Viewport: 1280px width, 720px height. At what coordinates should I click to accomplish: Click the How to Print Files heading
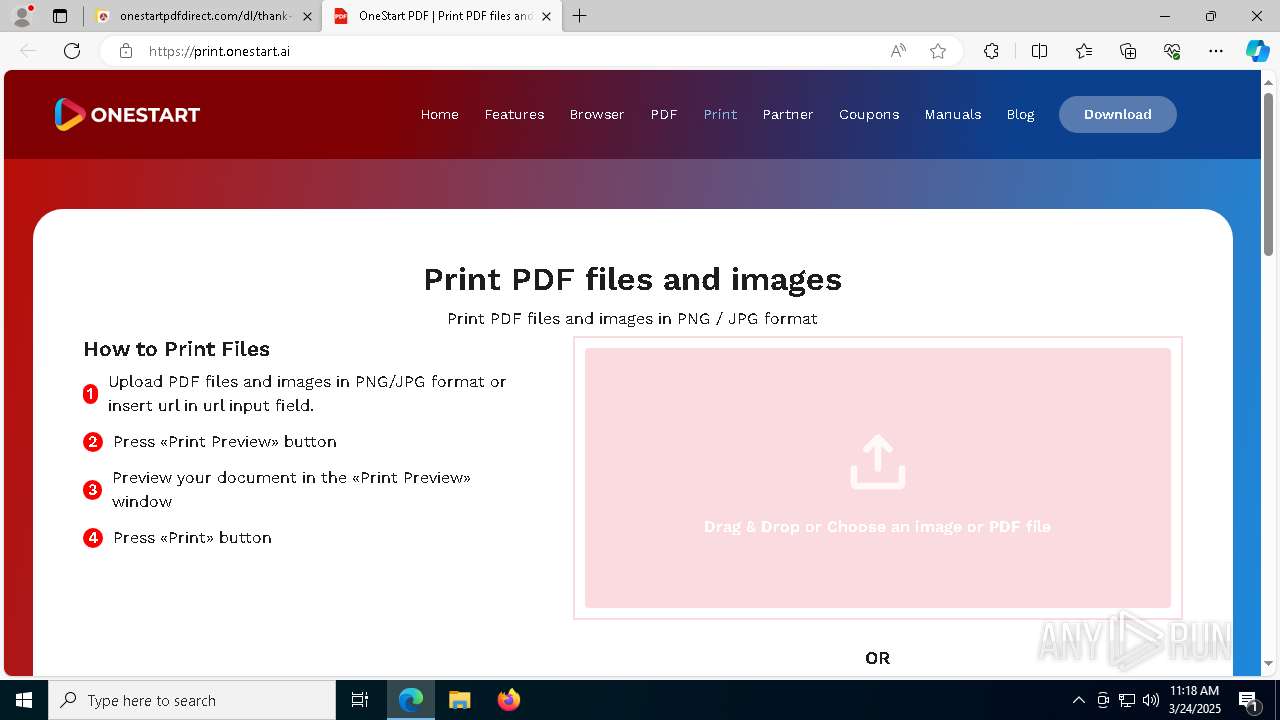tap(177, 349)
